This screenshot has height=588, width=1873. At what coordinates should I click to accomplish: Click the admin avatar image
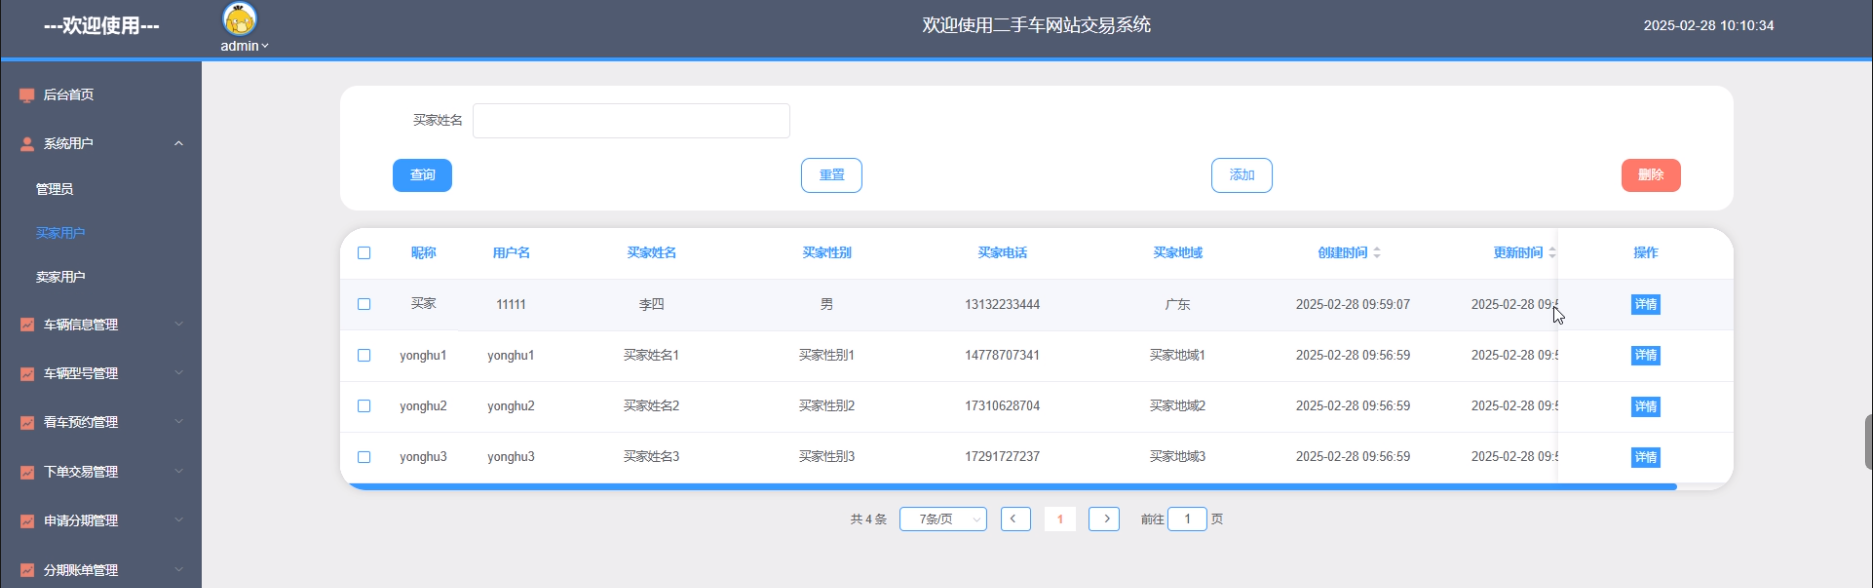(239, 19)
